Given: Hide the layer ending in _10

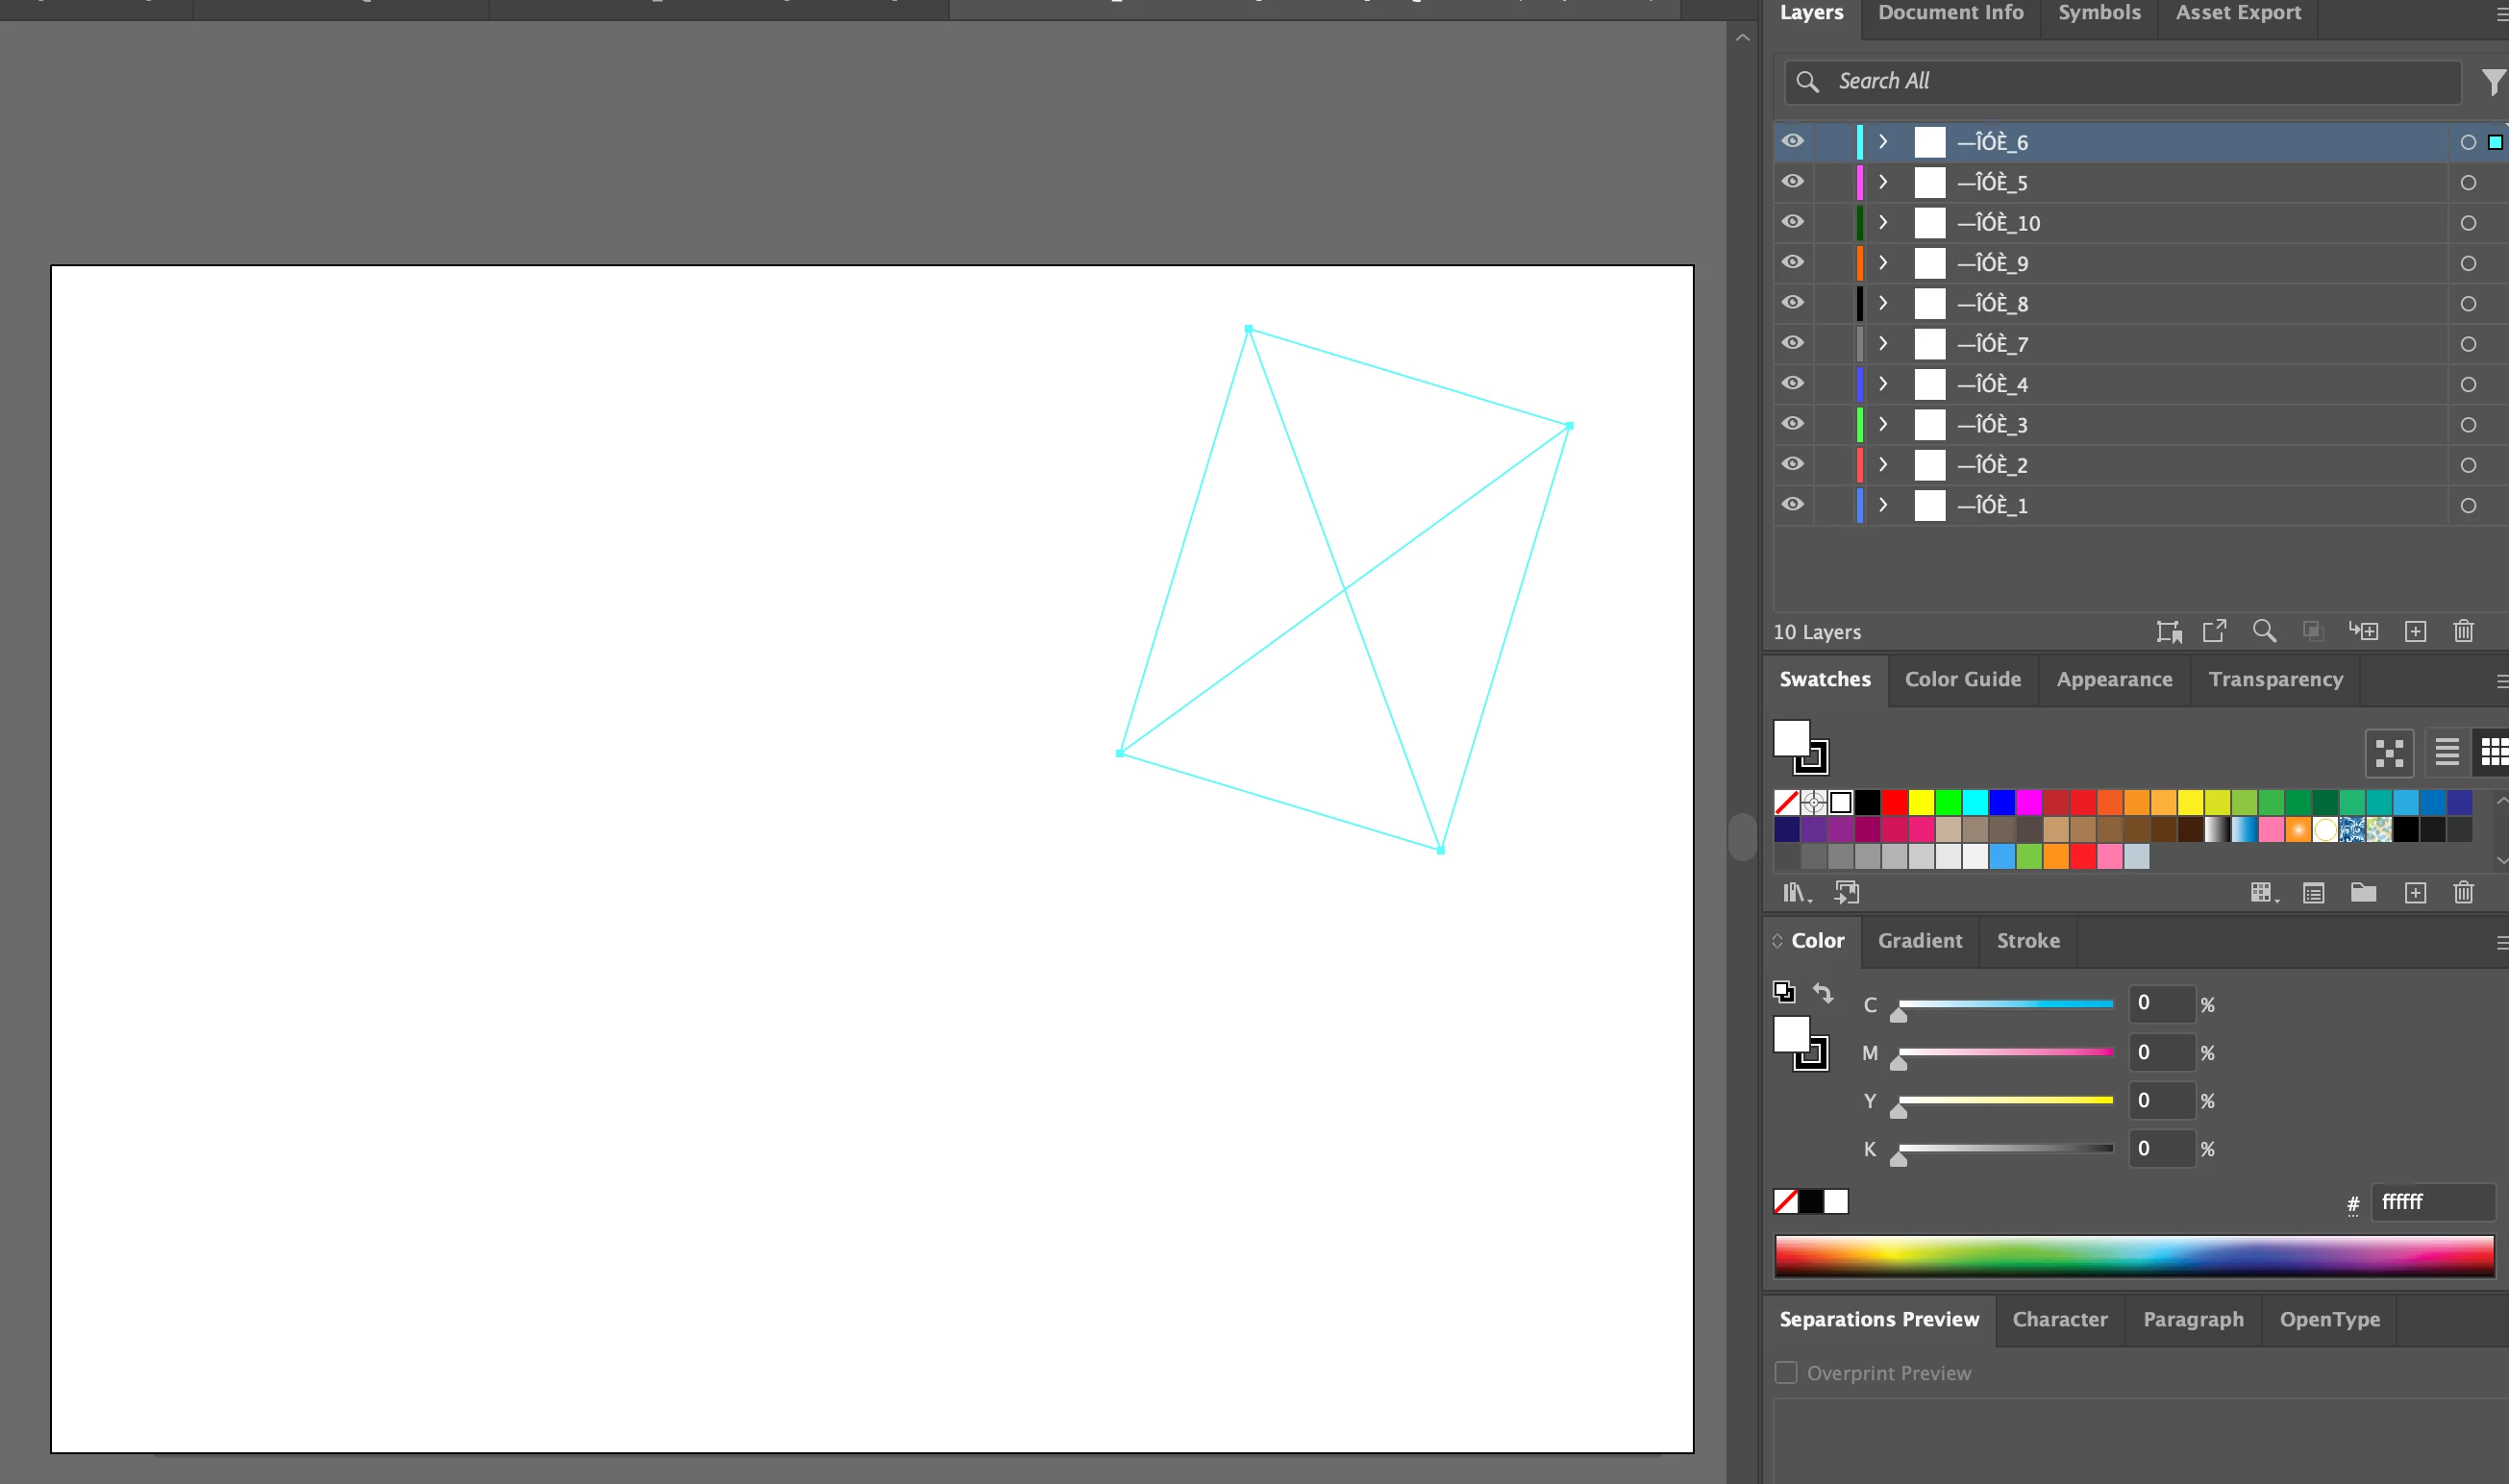Looking at the screenshot, I should coord(1793,222).
